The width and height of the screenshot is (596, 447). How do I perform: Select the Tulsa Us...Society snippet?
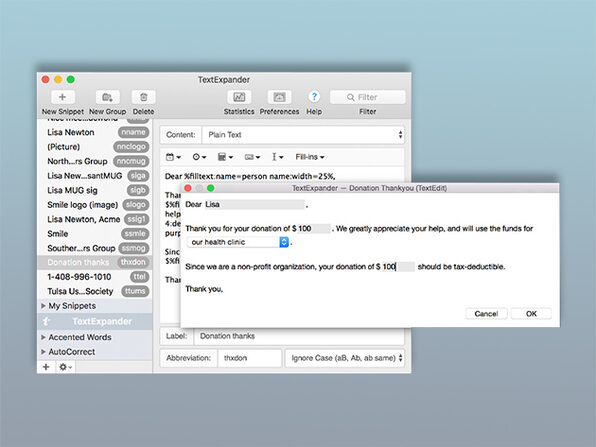pos(95,291)
